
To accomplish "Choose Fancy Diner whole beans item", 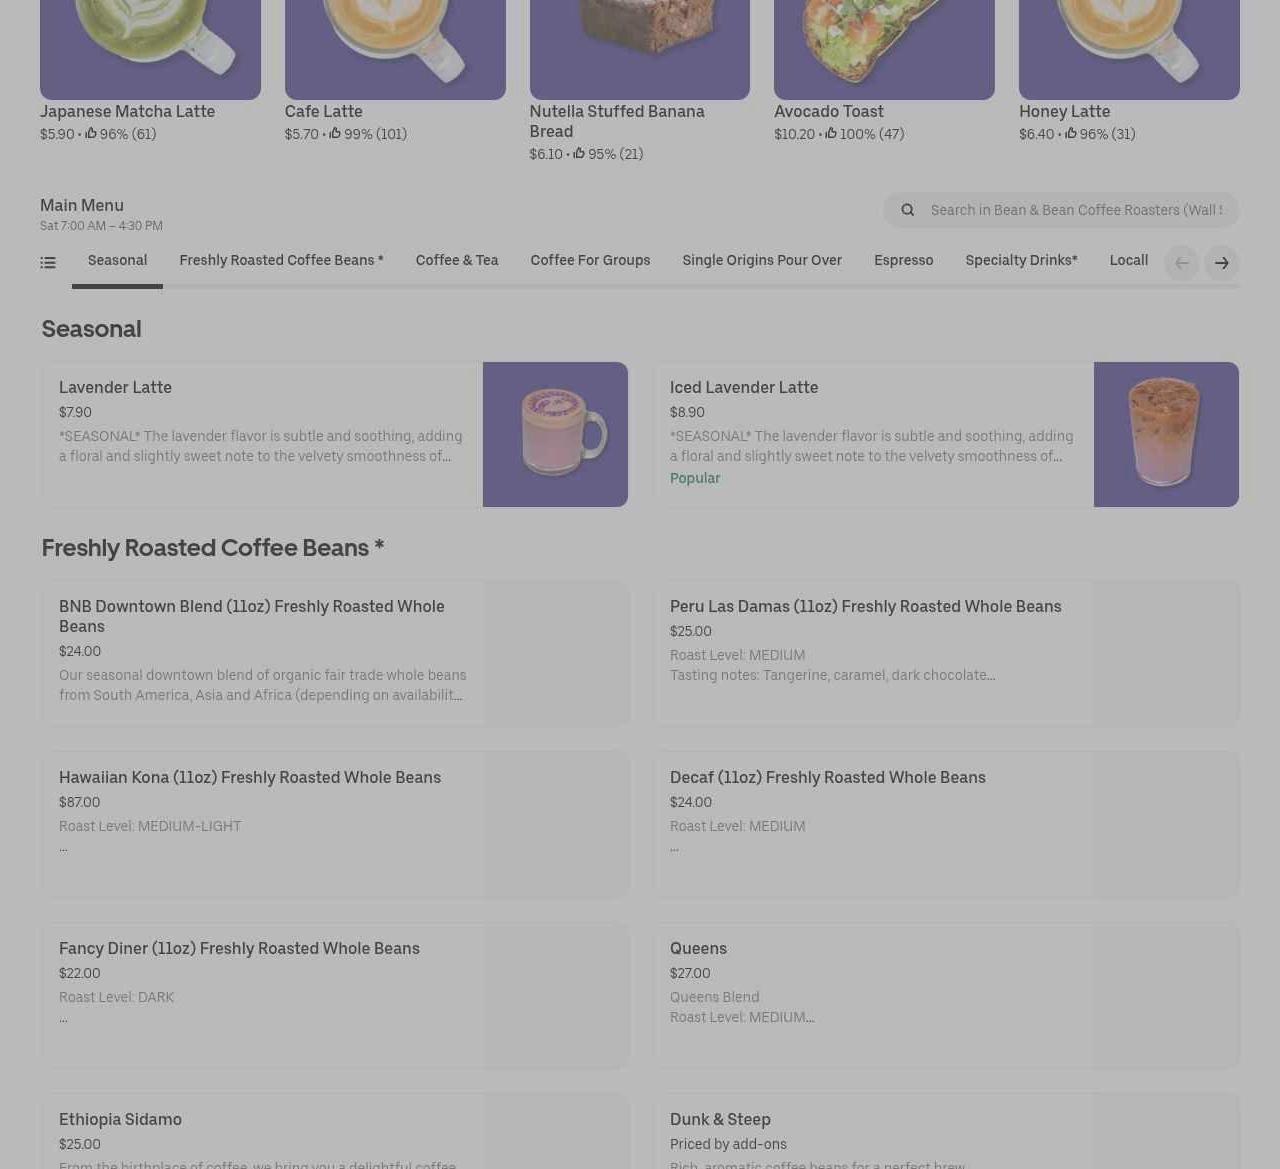I will point(335,995).
